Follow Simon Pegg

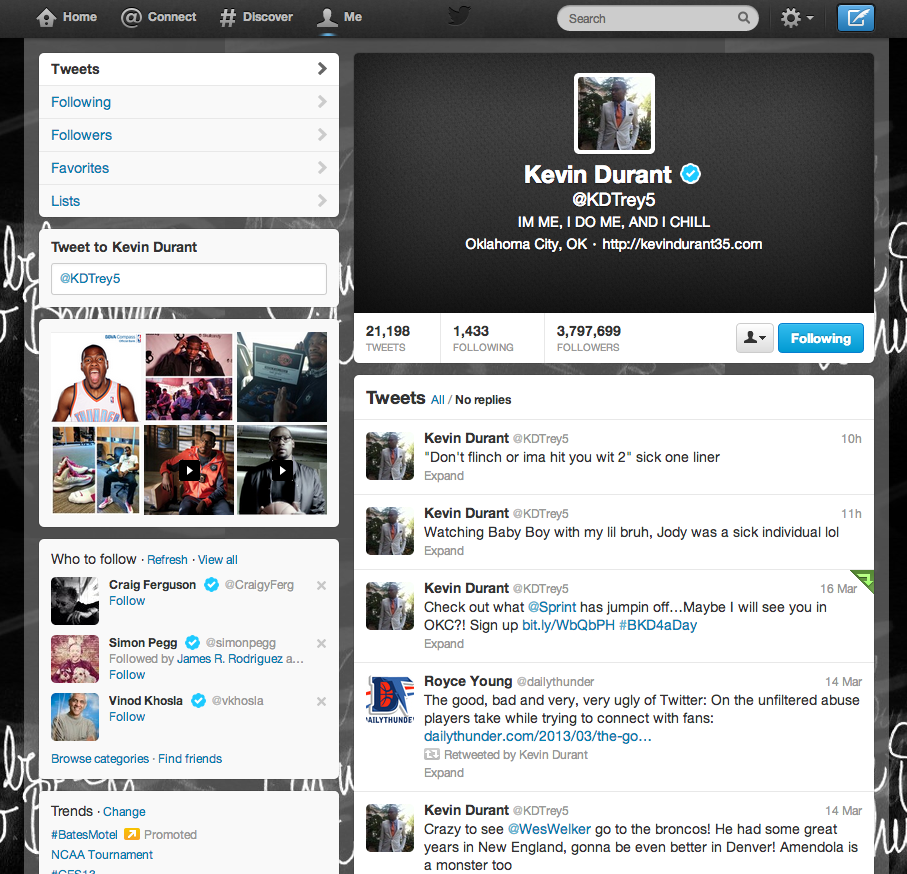[127, 675]
